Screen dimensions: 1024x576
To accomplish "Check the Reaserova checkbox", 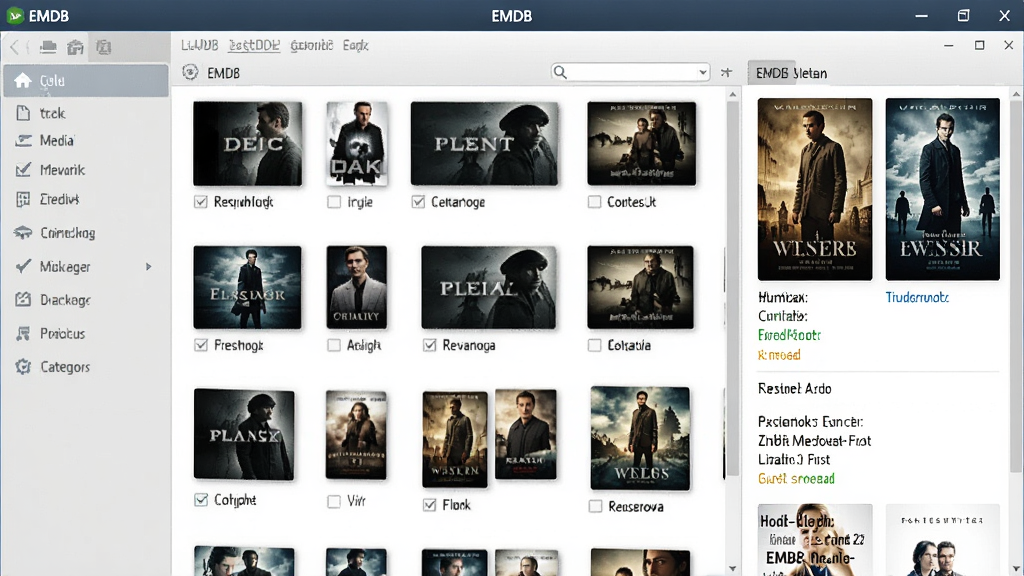I will (x=595, y=506).
